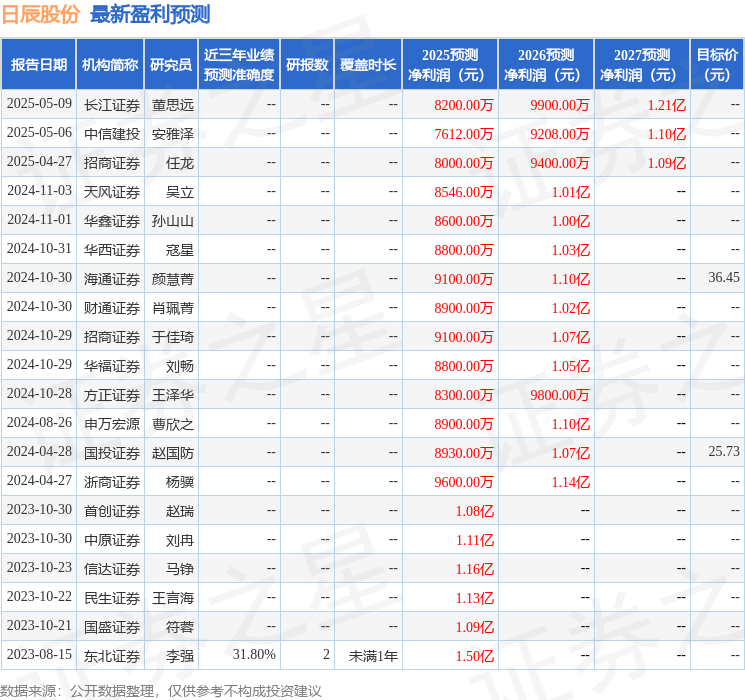The width and height of the screenshot is (745, 700).
Task: Click the 近三年业绩预测准确度 column header
Action: click(x=239, y=65)
